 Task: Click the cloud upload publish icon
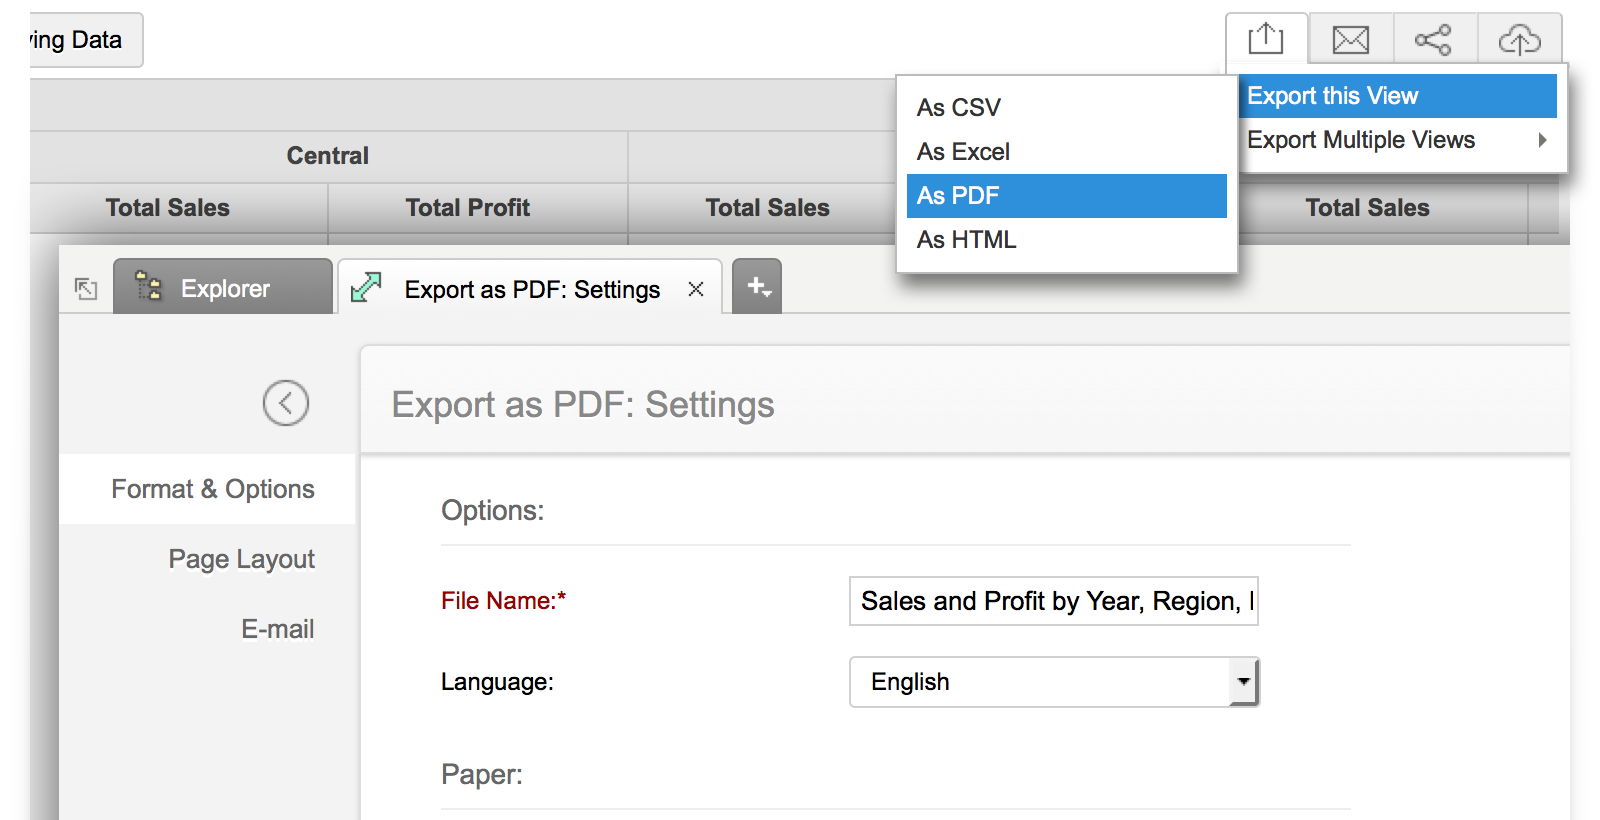1519,40
